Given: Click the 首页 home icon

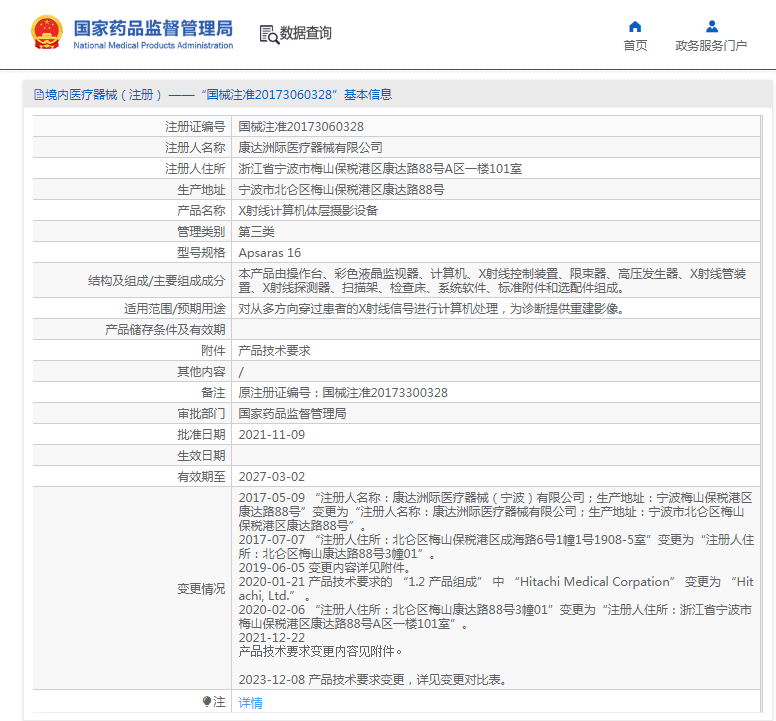Looking at the screenshot, I should (635, 26).
